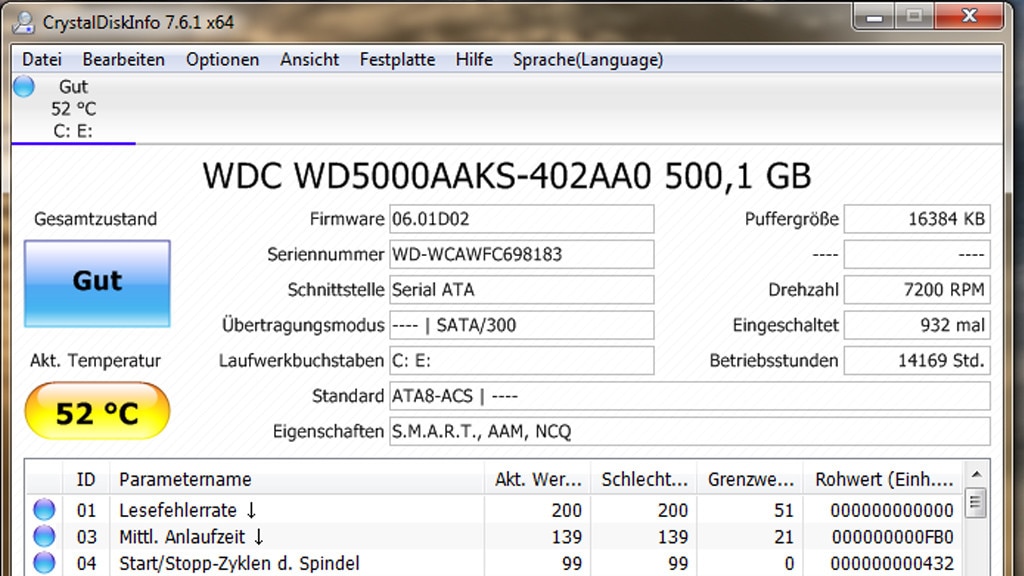
Task: Click the Gesamtzustand label
Action: (x=95, y=219)
